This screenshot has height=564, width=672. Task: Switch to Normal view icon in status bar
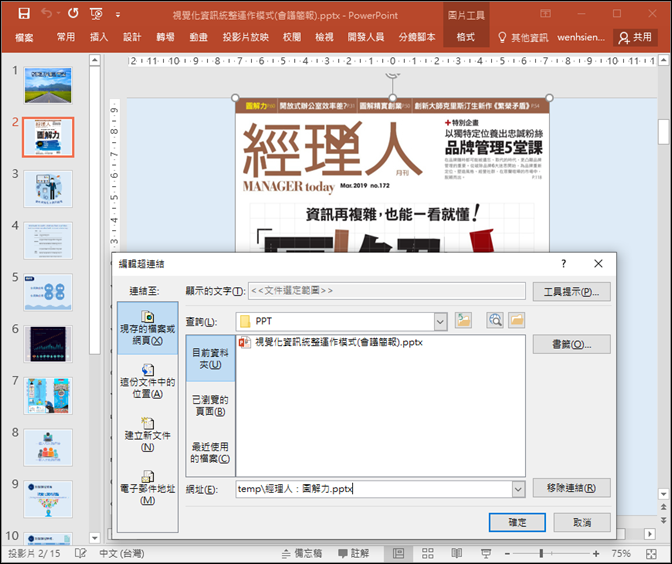(398, 553)
